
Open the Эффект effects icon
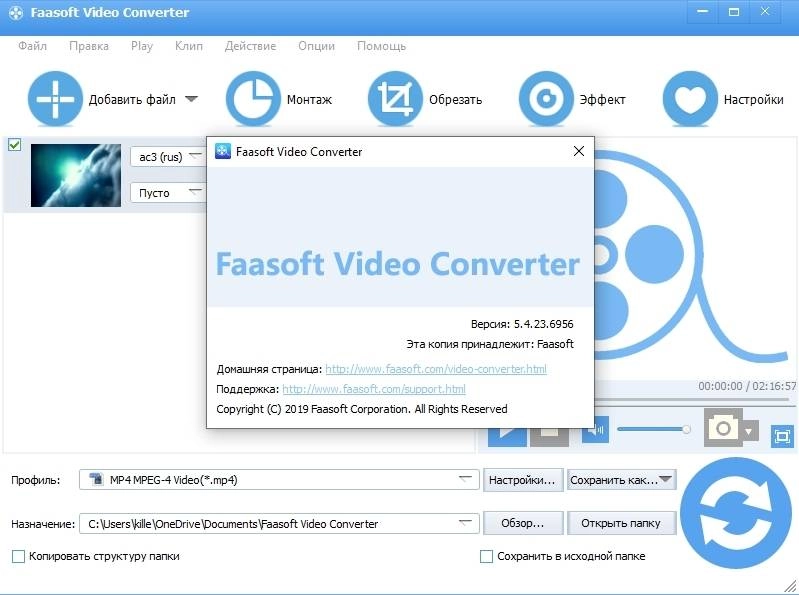click(x=546, y=99)
